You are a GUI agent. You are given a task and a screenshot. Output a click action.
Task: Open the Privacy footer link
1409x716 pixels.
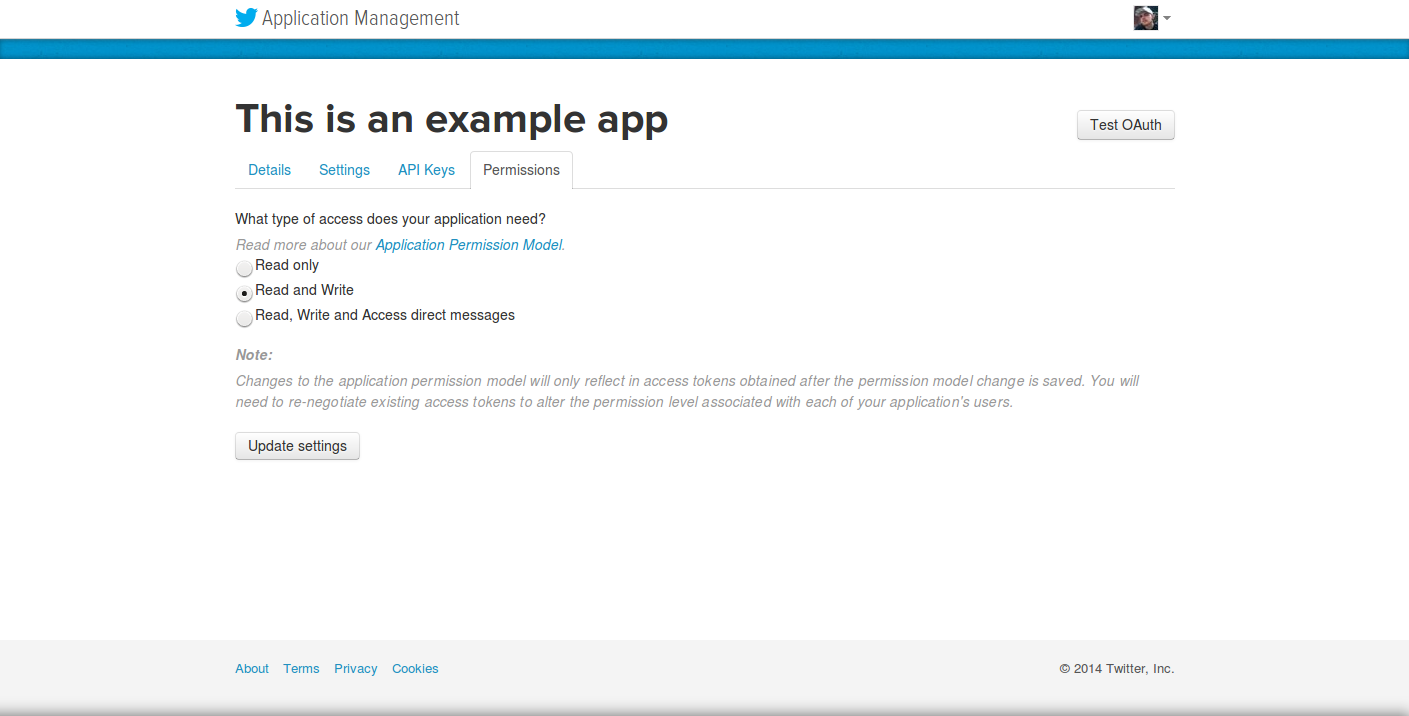click(356, 669)
